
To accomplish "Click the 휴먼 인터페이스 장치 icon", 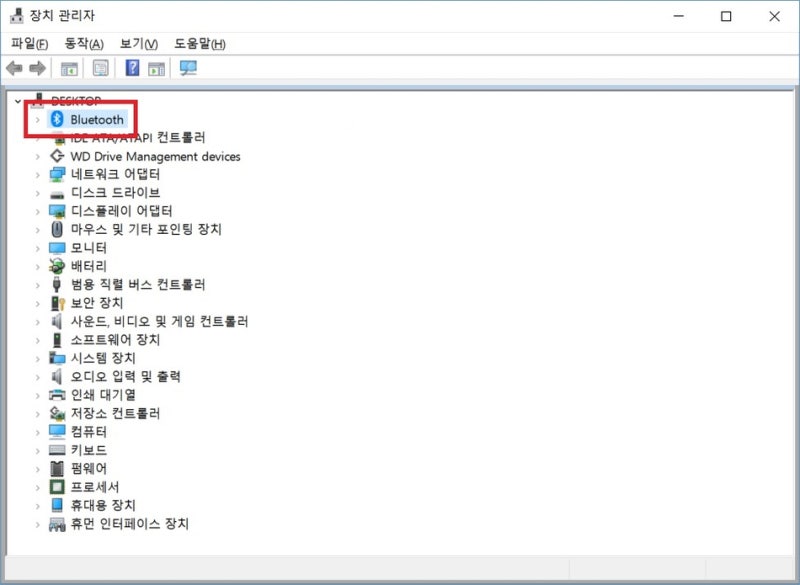I will [57, 524].
